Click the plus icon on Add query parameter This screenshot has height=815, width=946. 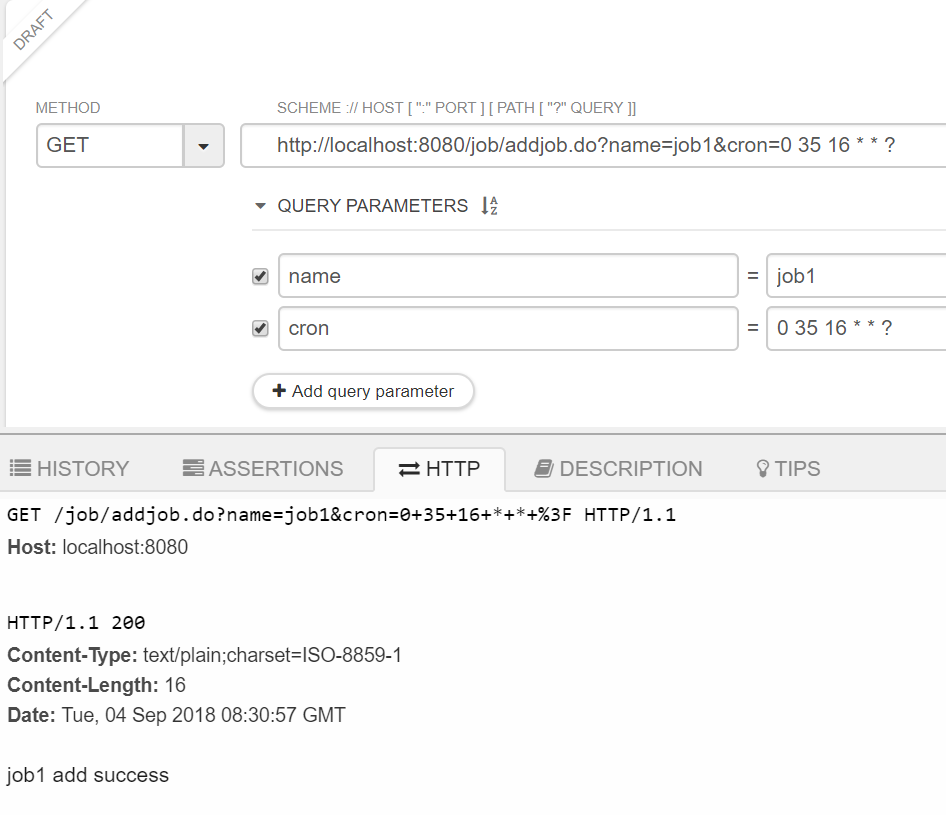pyautogui.click(x=279, y=390)
